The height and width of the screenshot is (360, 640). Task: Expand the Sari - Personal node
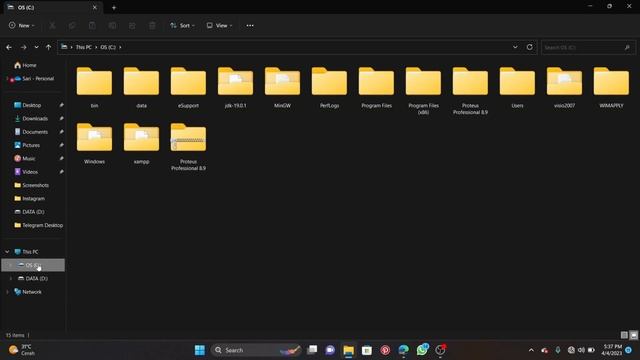click(7, 78)
